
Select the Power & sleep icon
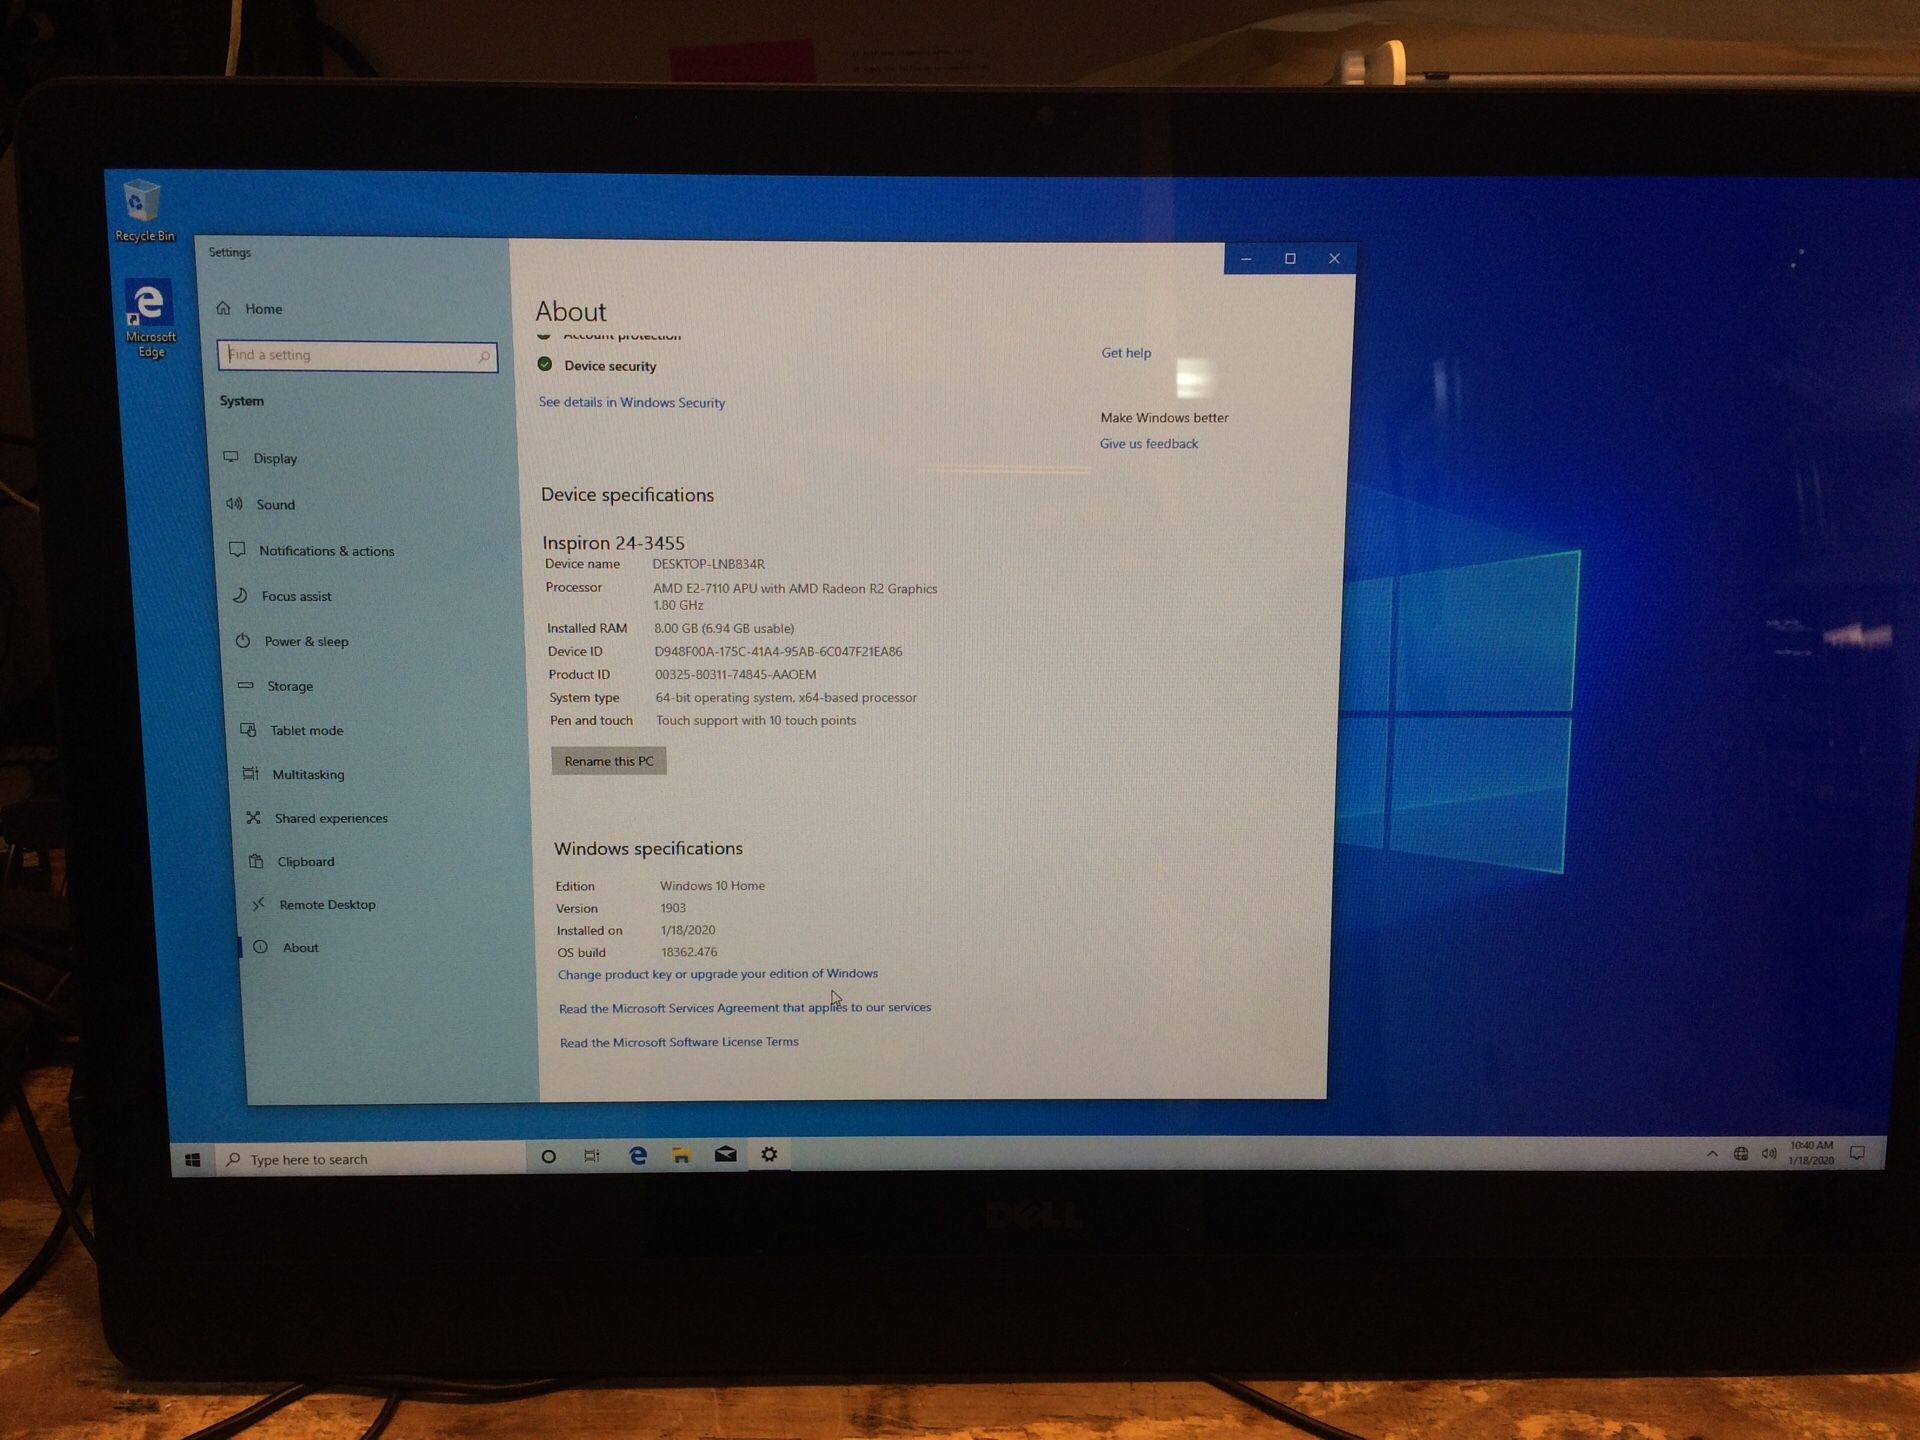coord(243,640)
